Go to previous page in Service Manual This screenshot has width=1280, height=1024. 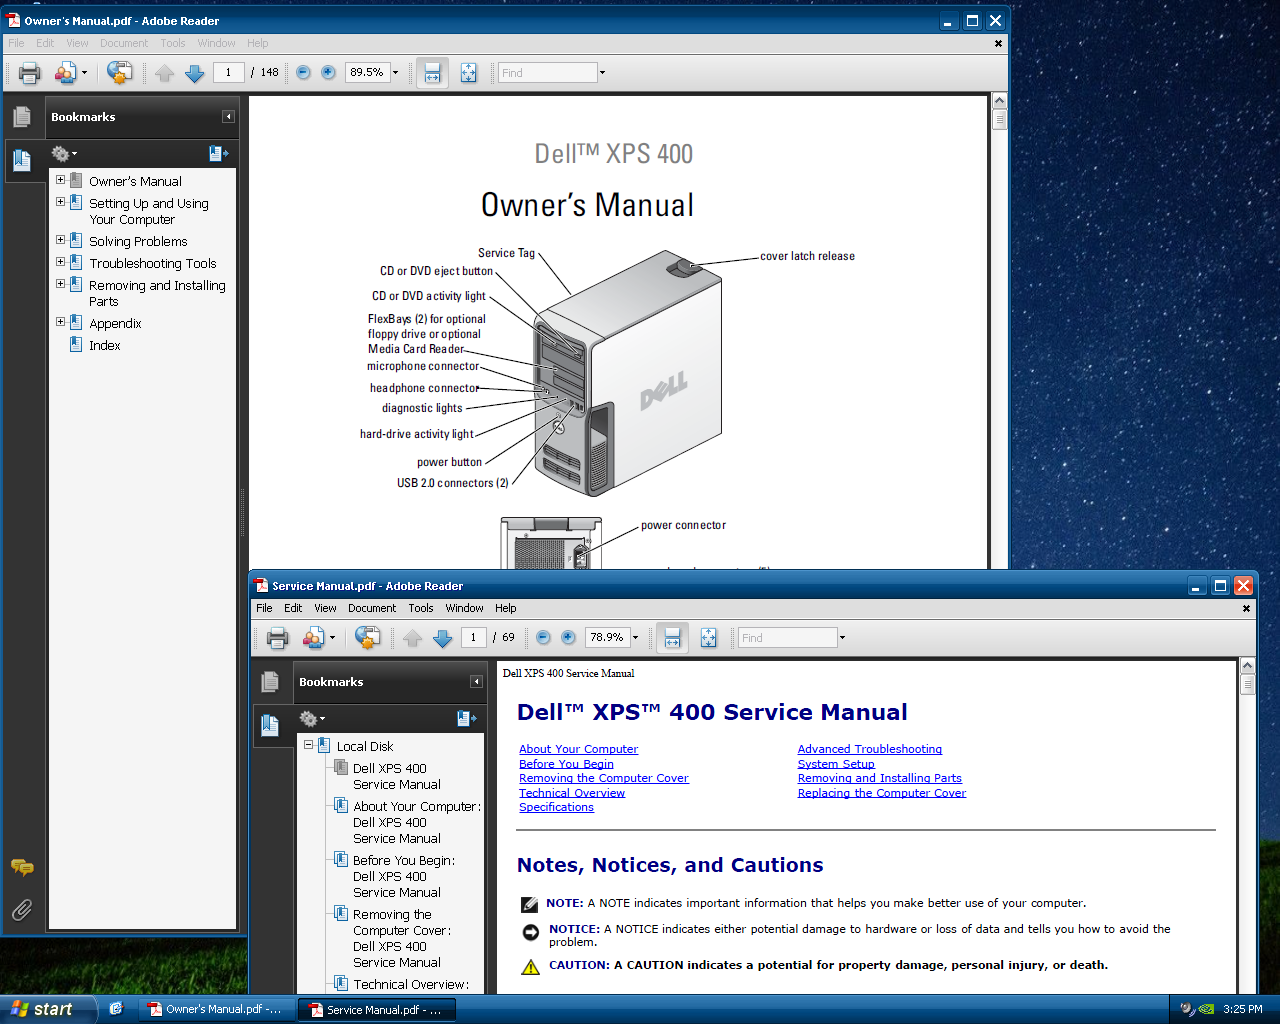point(412,637)
